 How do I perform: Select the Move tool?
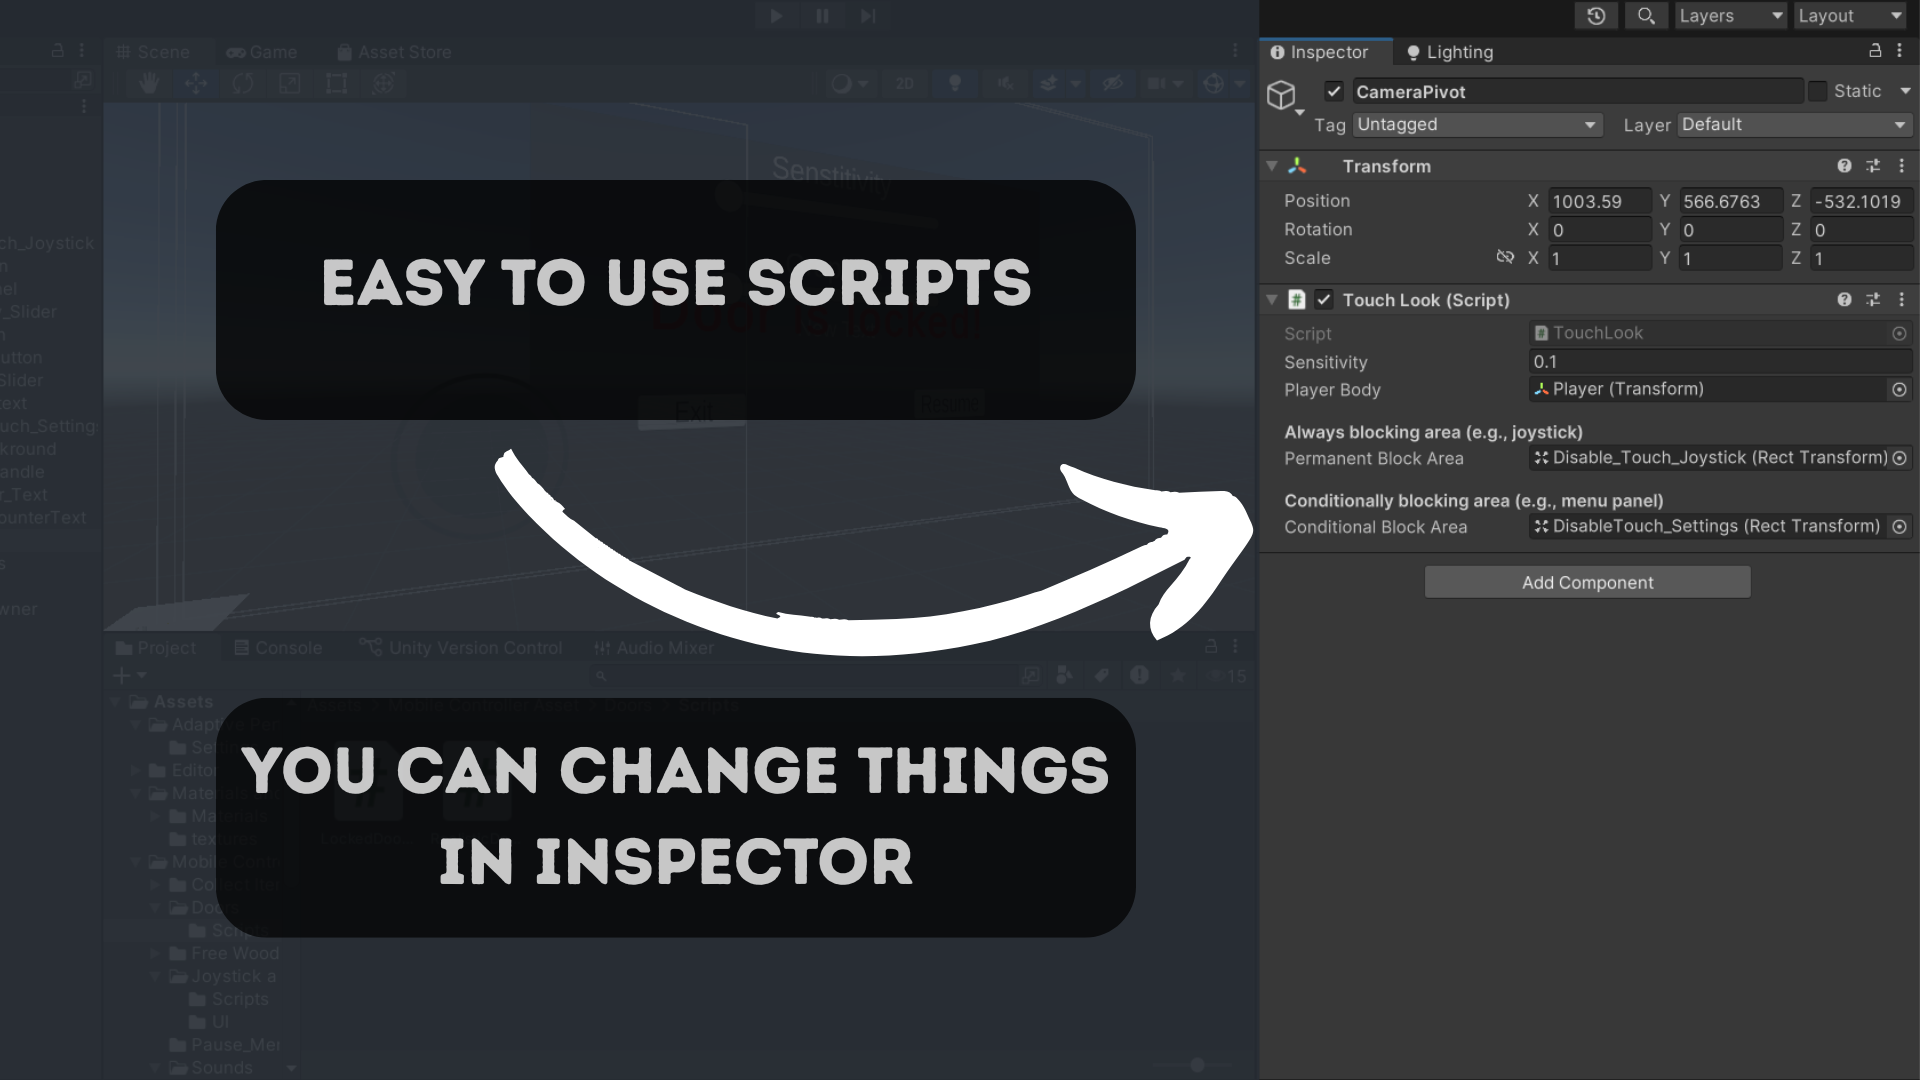point(196,84)
